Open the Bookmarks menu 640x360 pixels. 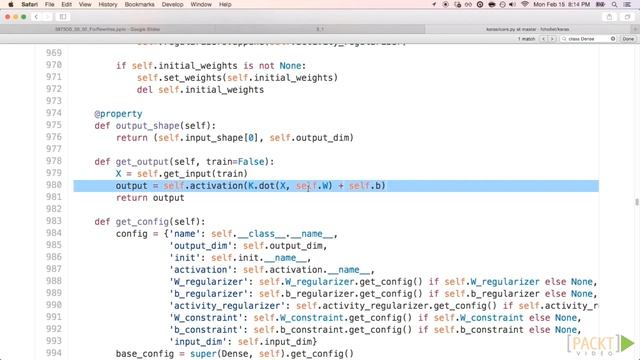[x=139, y=4]
